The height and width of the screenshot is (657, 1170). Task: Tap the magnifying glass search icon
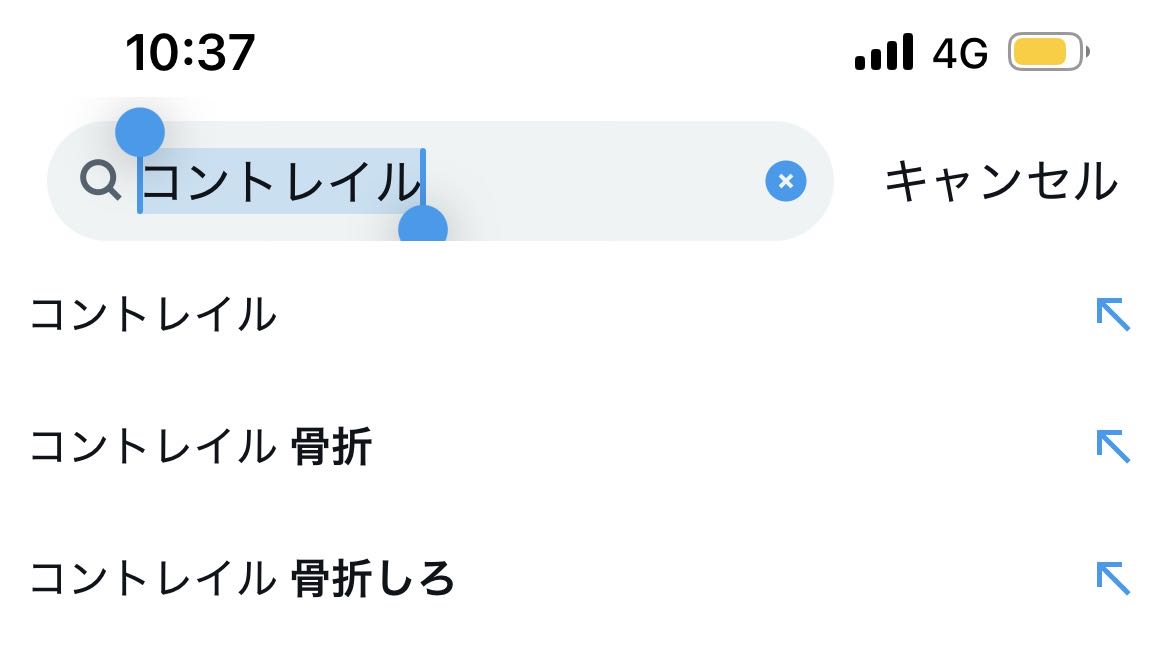(x=101, y=181)
